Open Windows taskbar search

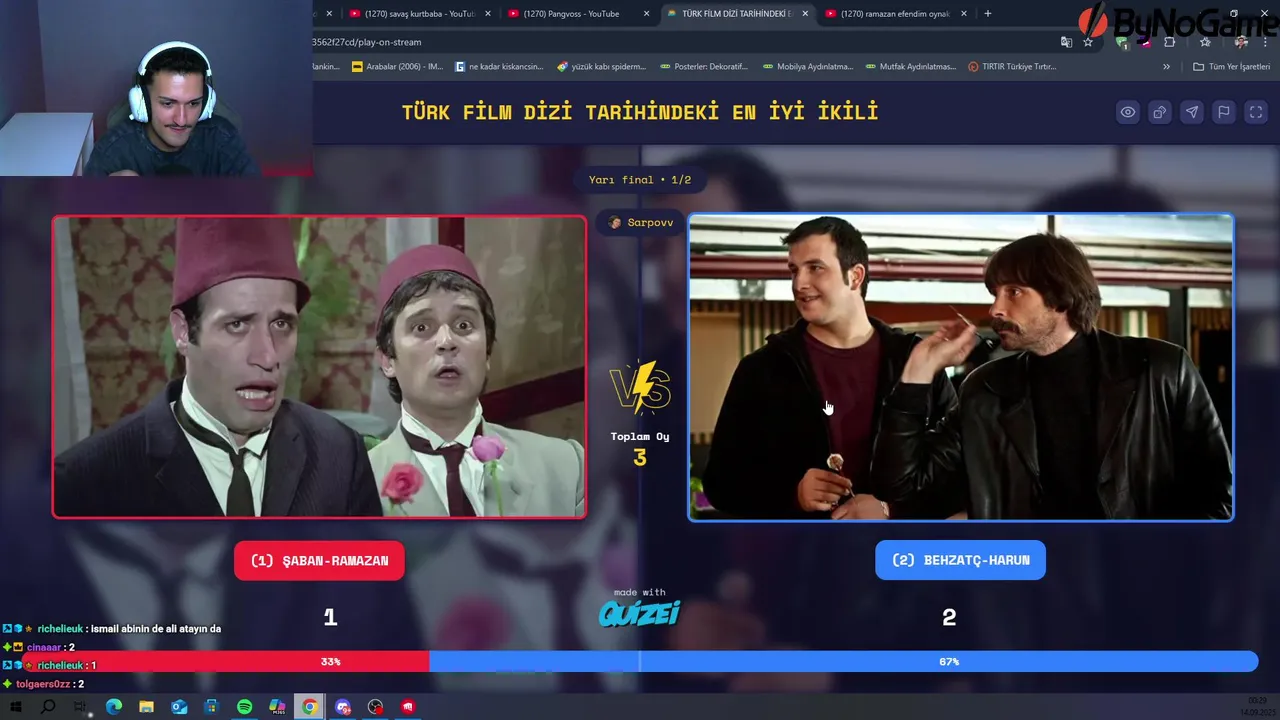point(48,707)
